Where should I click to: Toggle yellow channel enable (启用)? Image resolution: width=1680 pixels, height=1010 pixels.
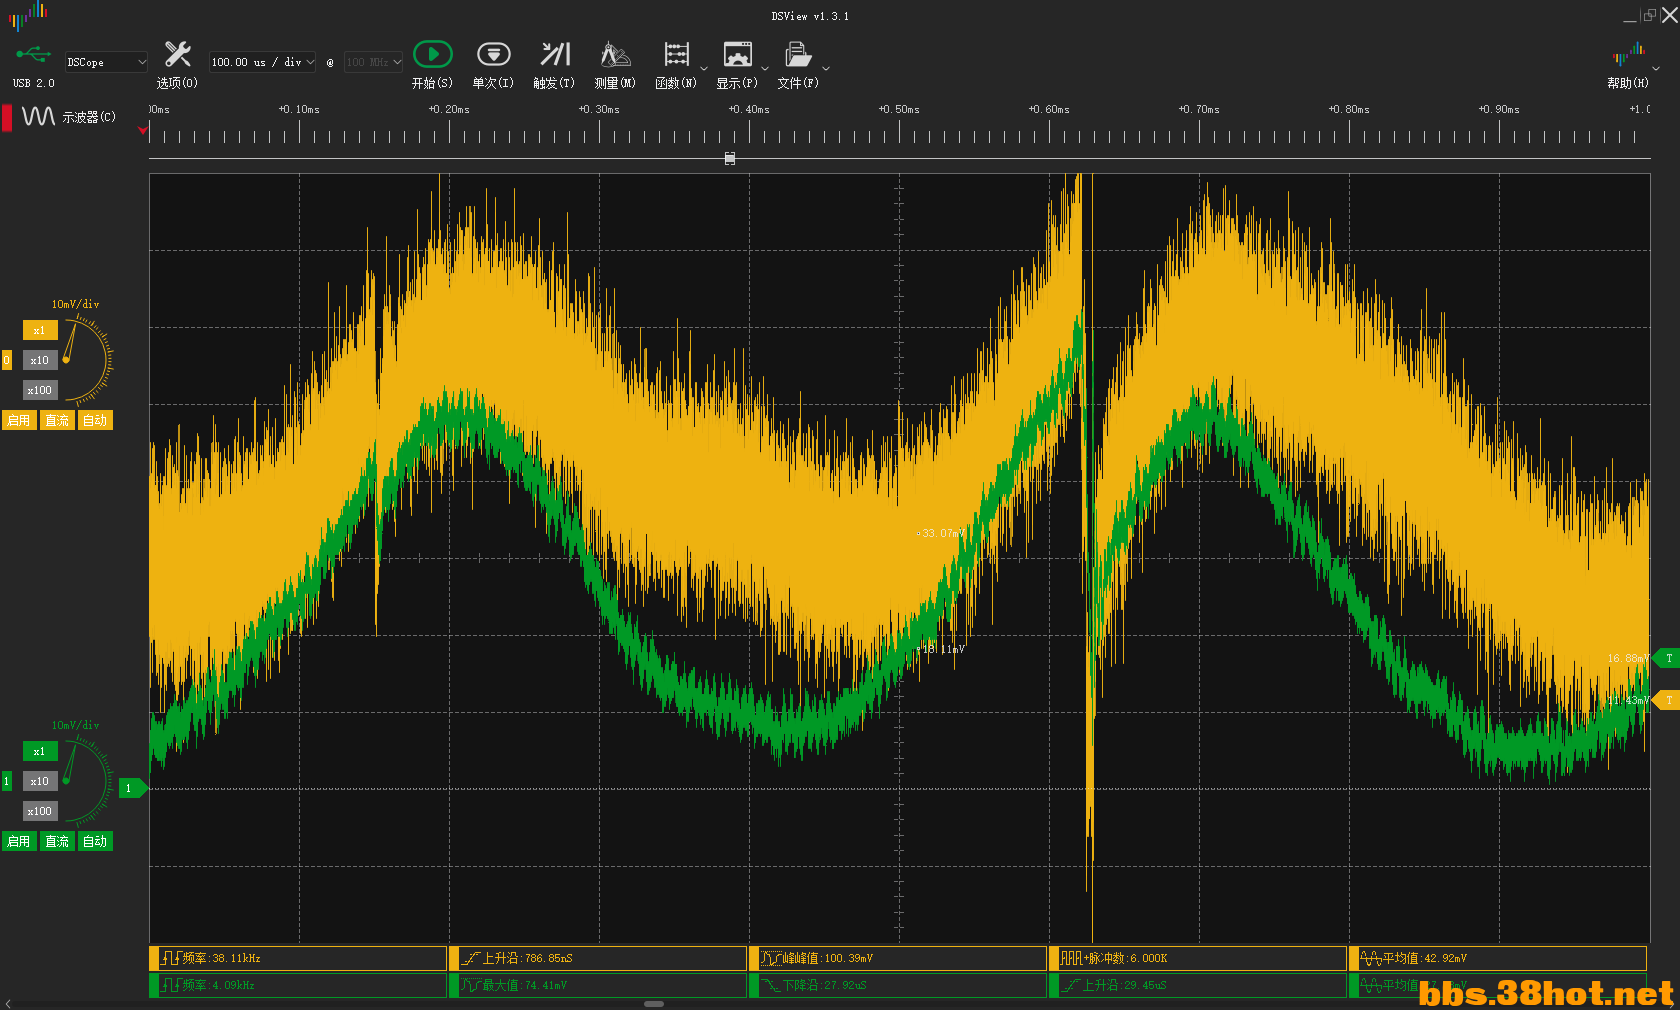coord(19,420)
